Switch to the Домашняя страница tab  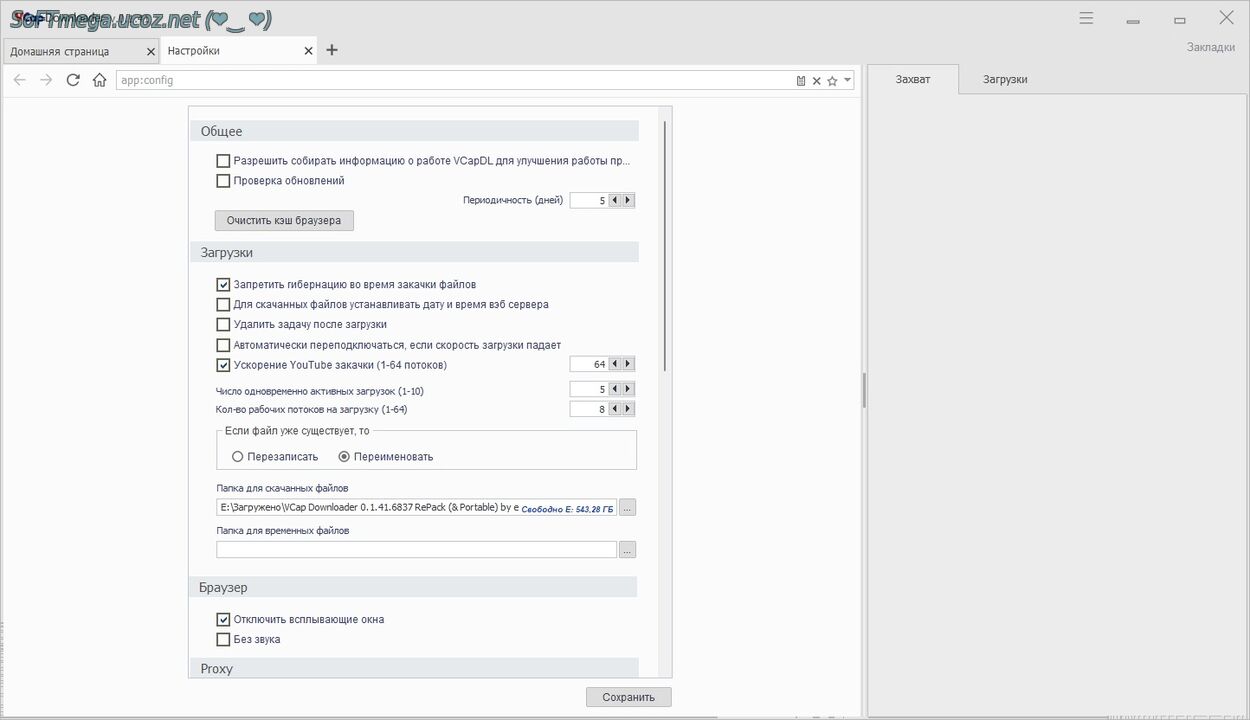click(x=60, y=51)
